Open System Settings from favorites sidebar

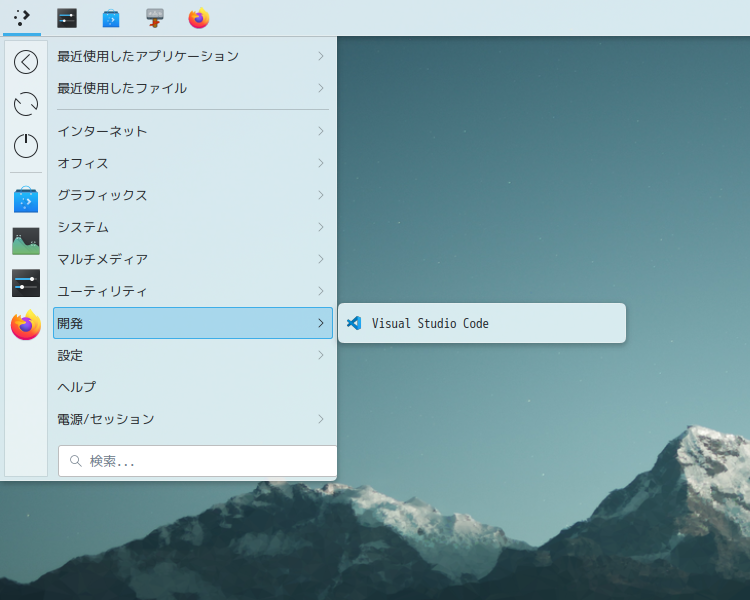[x=26, y=283]
